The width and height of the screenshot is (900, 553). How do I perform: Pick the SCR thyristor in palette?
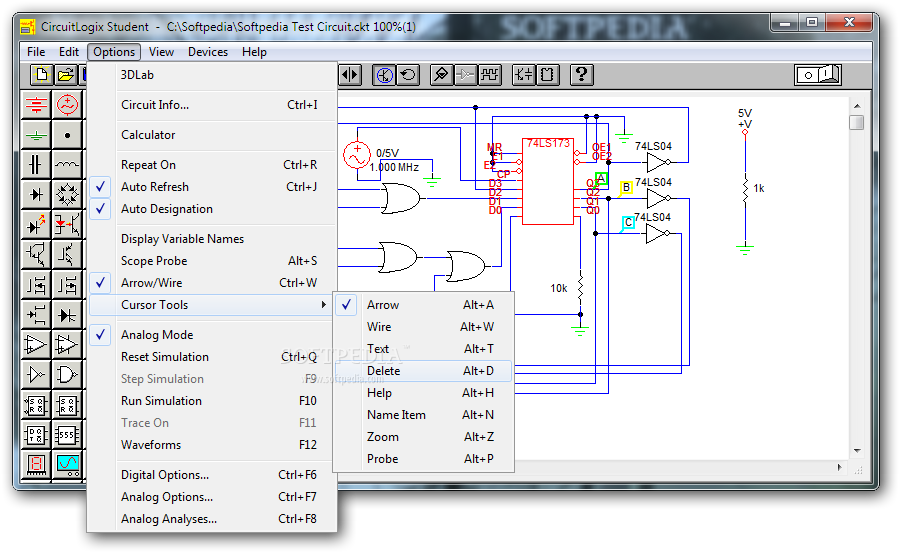[67, 315]
